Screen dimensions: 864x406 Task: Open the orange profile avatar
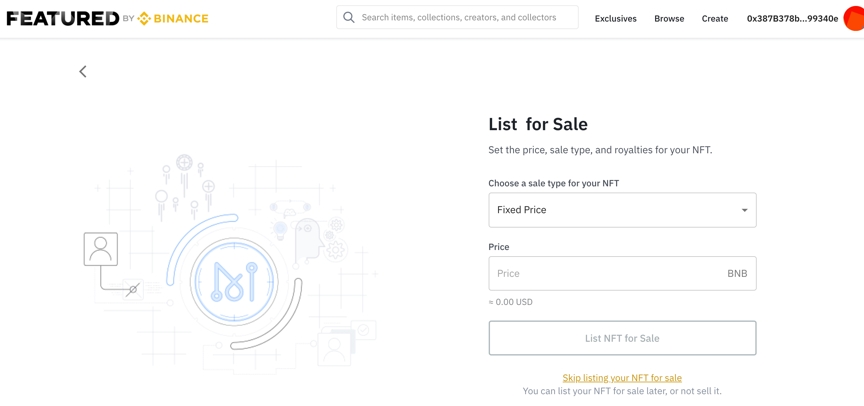[854, 18]
